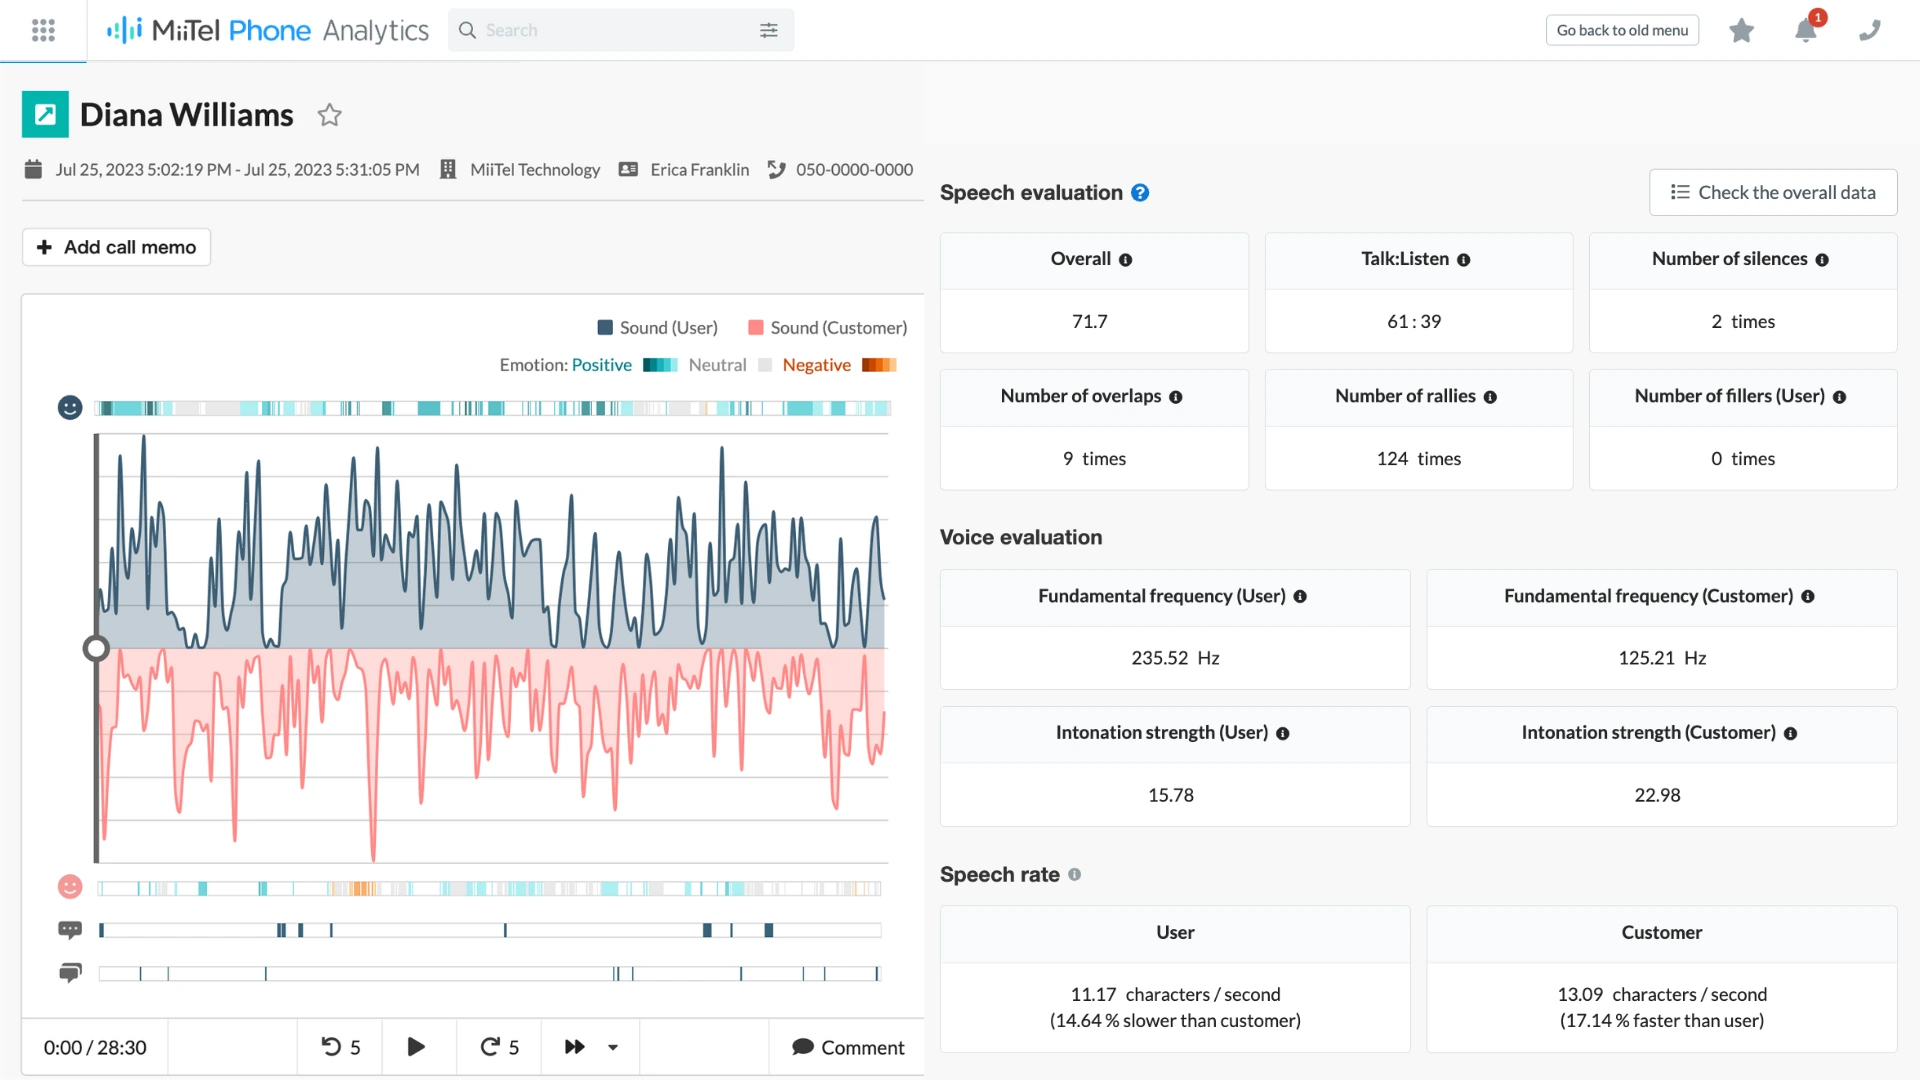Click info icon next to Talk:Listen
The width and height of the screenshot is (1920, 1080).
tap(1463, 260)
